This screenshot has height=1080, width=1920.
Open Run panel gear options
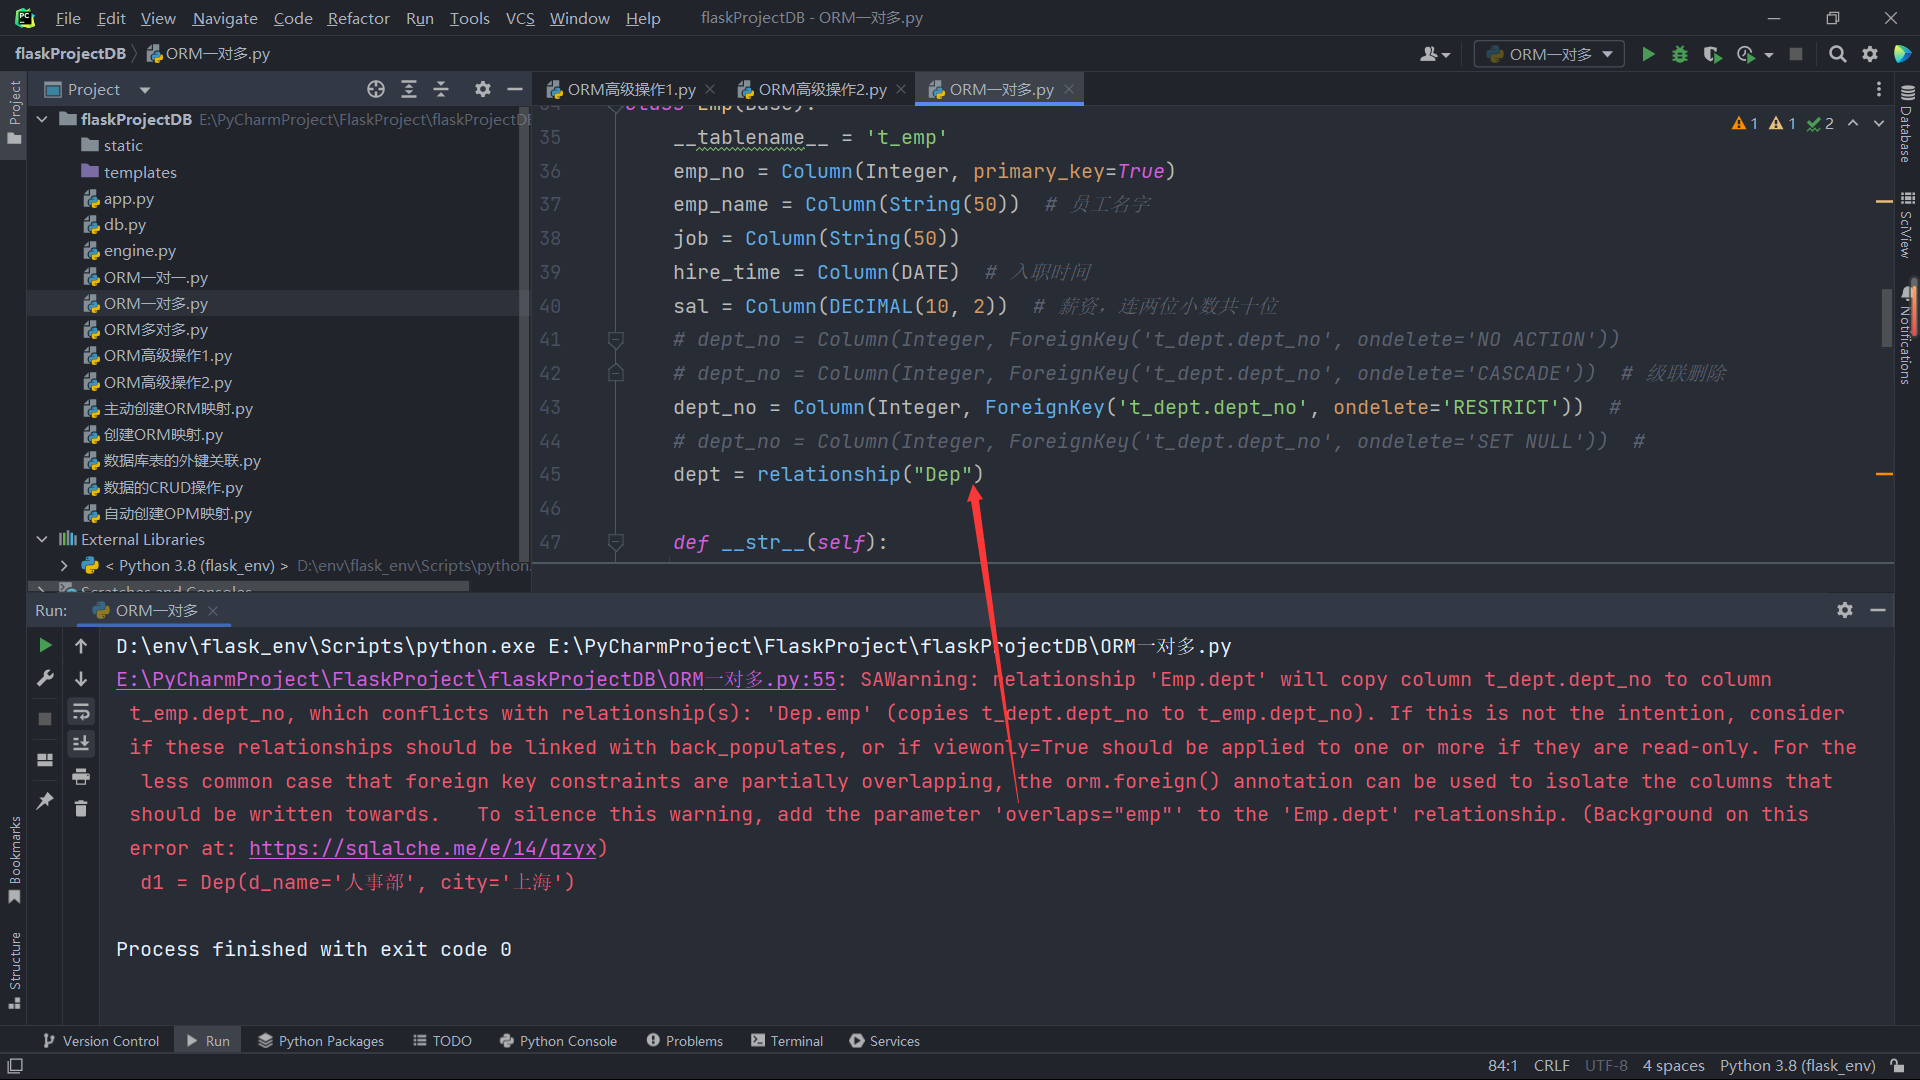click(x=1845, y=610)
